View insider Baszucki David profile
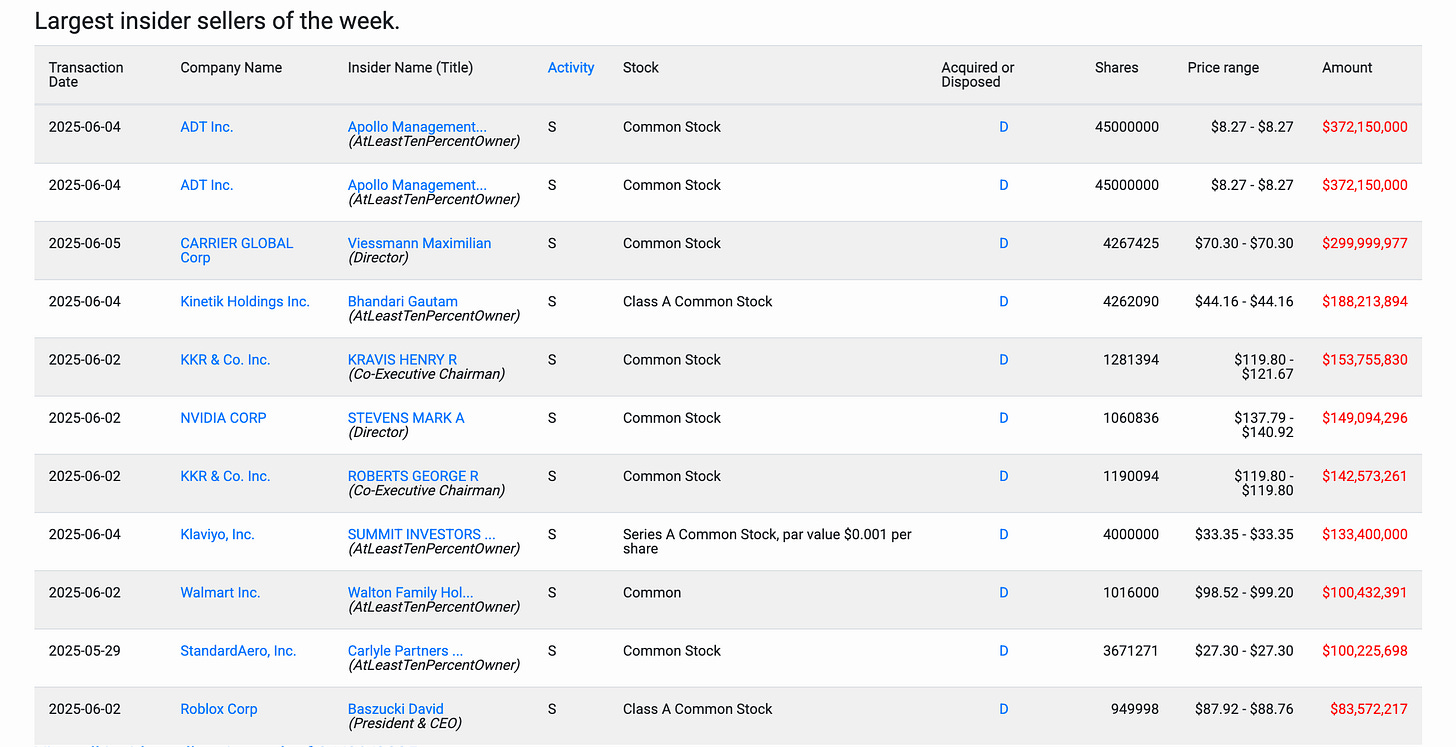1456x747 pixels. 395,708
